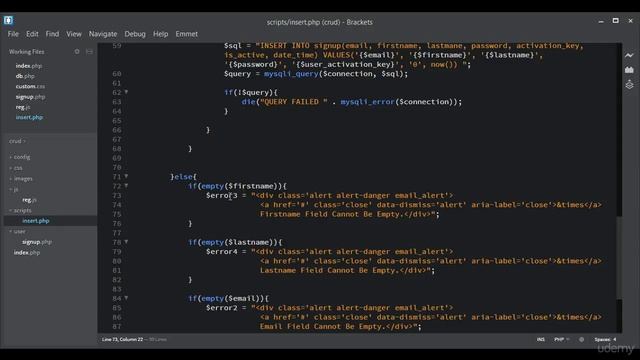Image resolution: width=640 pixels, height=360 pixels.
Task: Open the Edit menu
Action: click(32, 34)
